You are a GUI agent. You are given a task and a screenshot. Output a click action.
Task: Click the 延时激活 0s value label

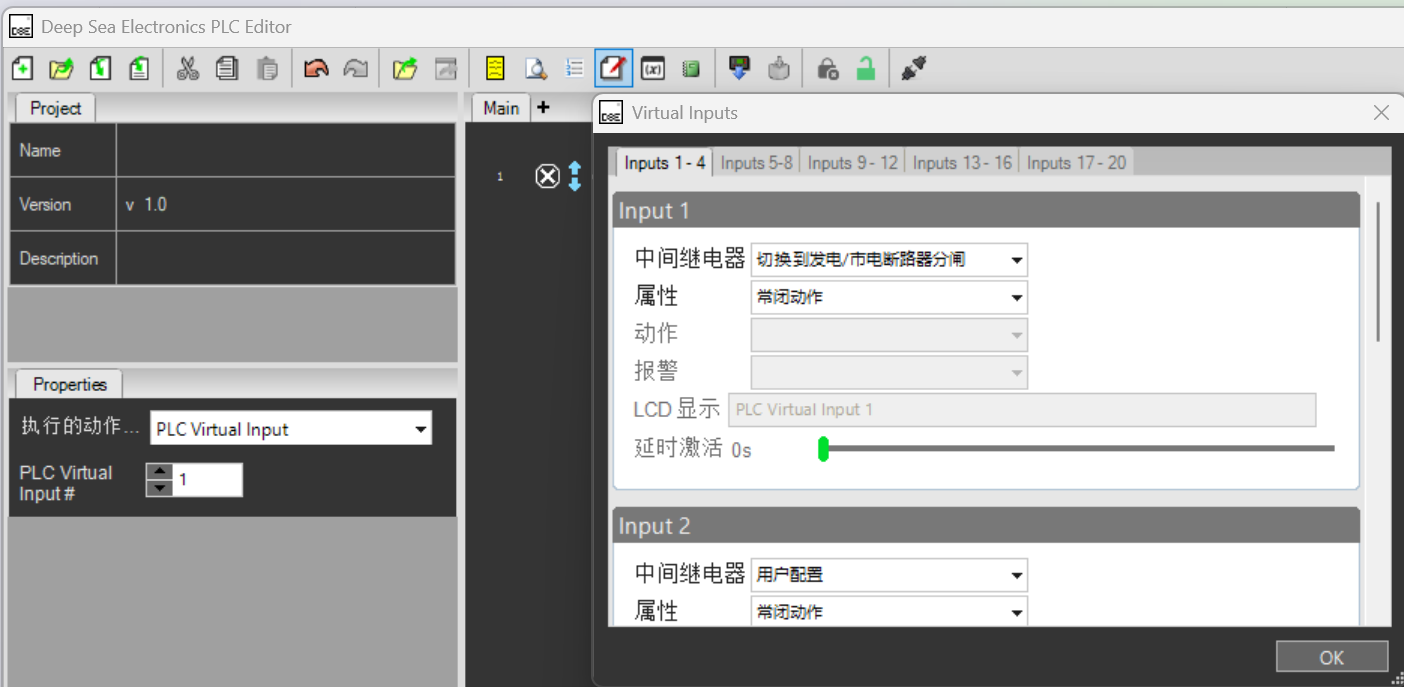[x=741, y=450]
